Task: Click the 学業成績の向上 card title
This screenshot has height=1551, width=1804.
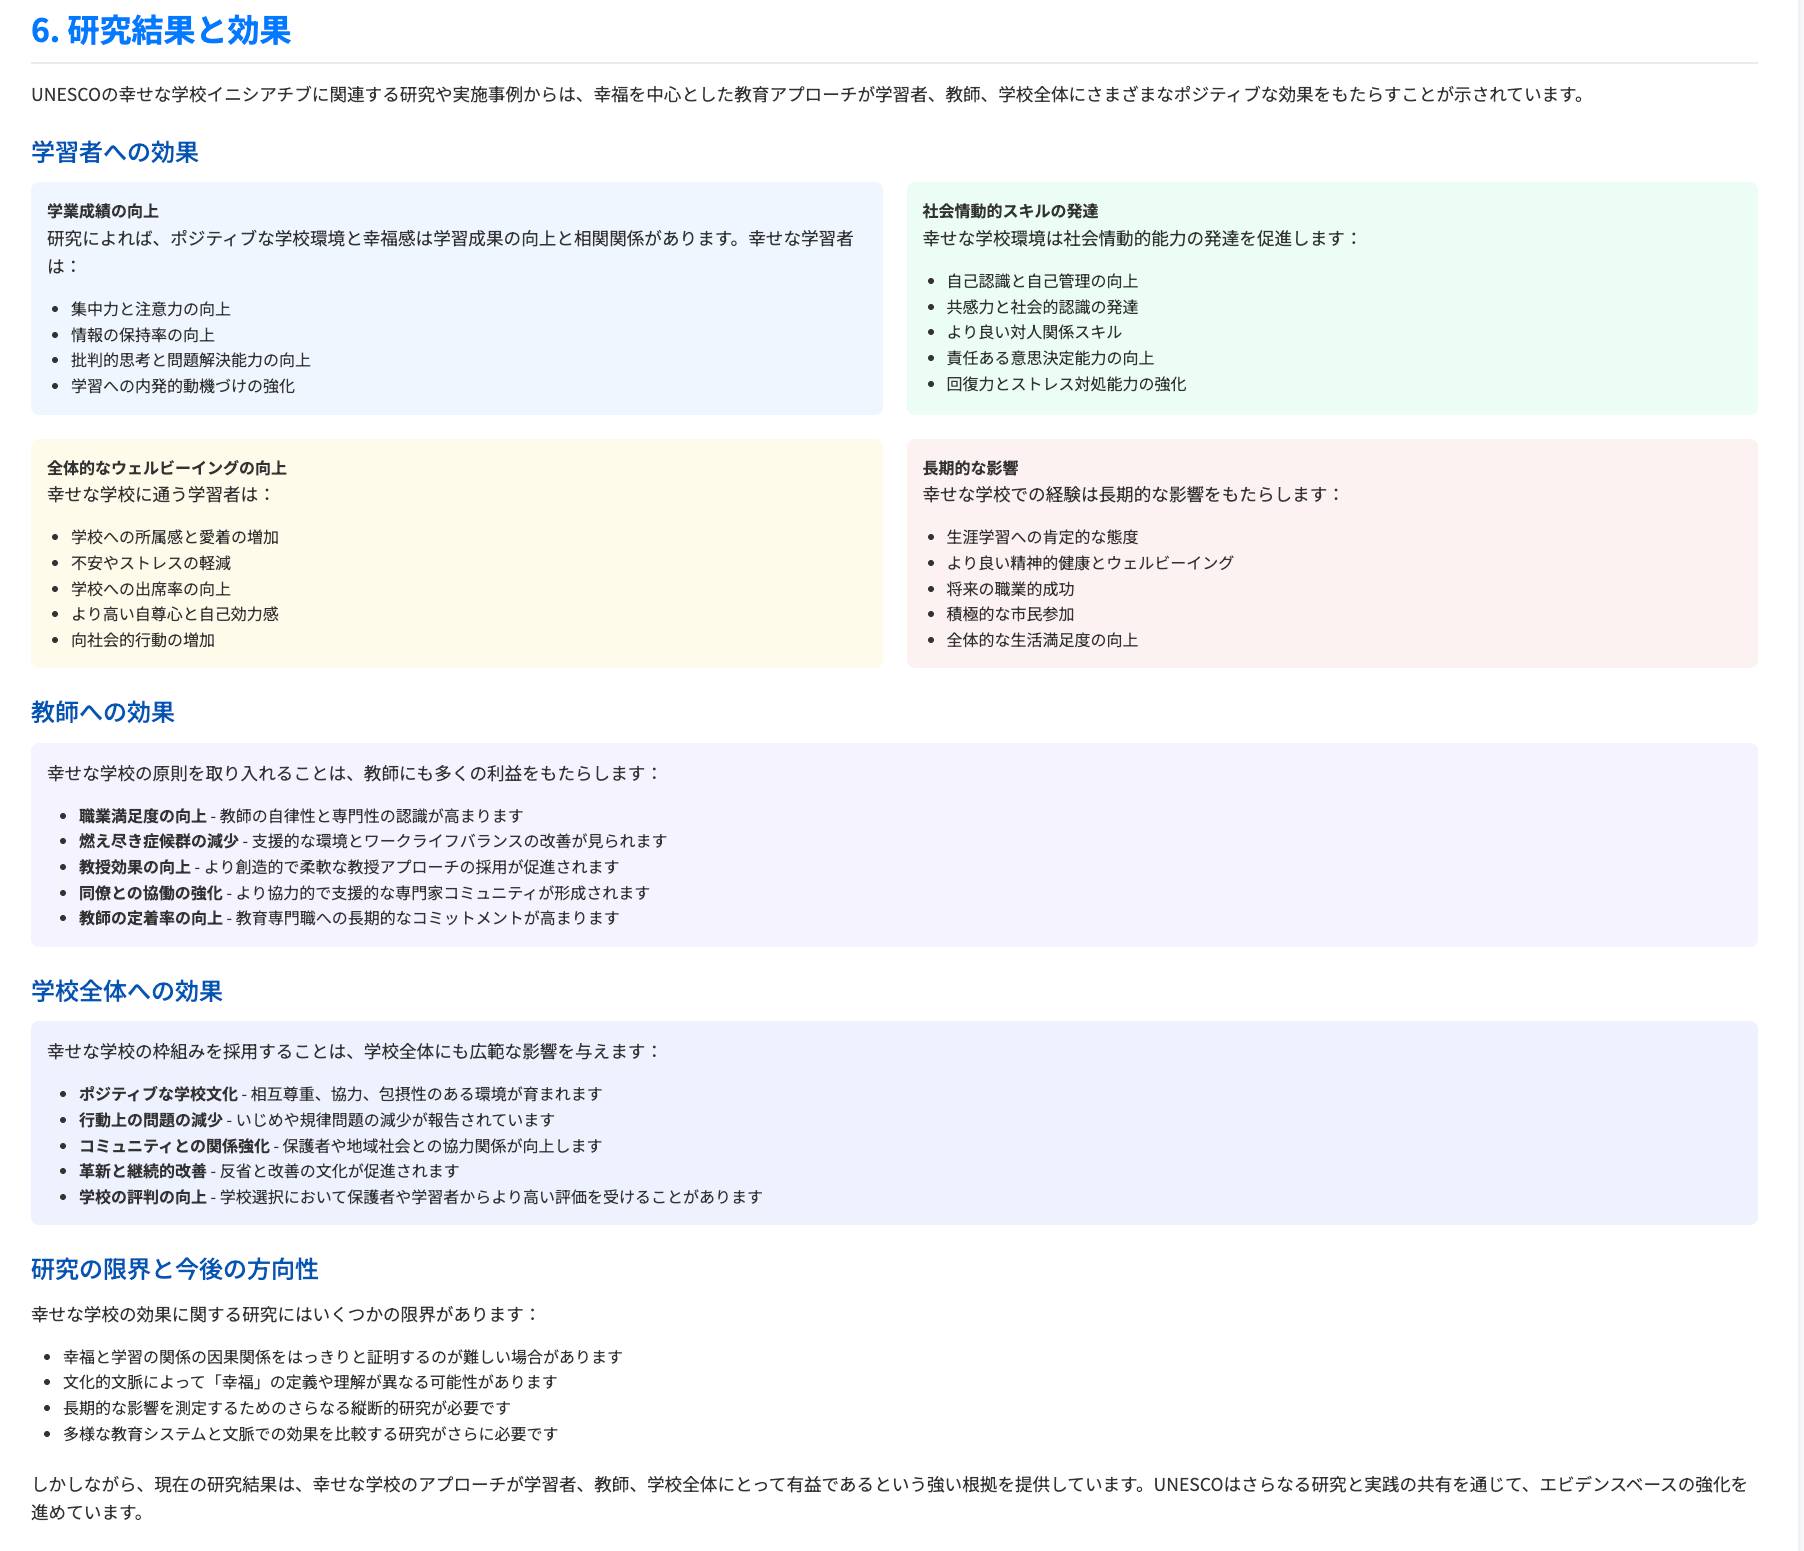Action: (x=103, y=211)
